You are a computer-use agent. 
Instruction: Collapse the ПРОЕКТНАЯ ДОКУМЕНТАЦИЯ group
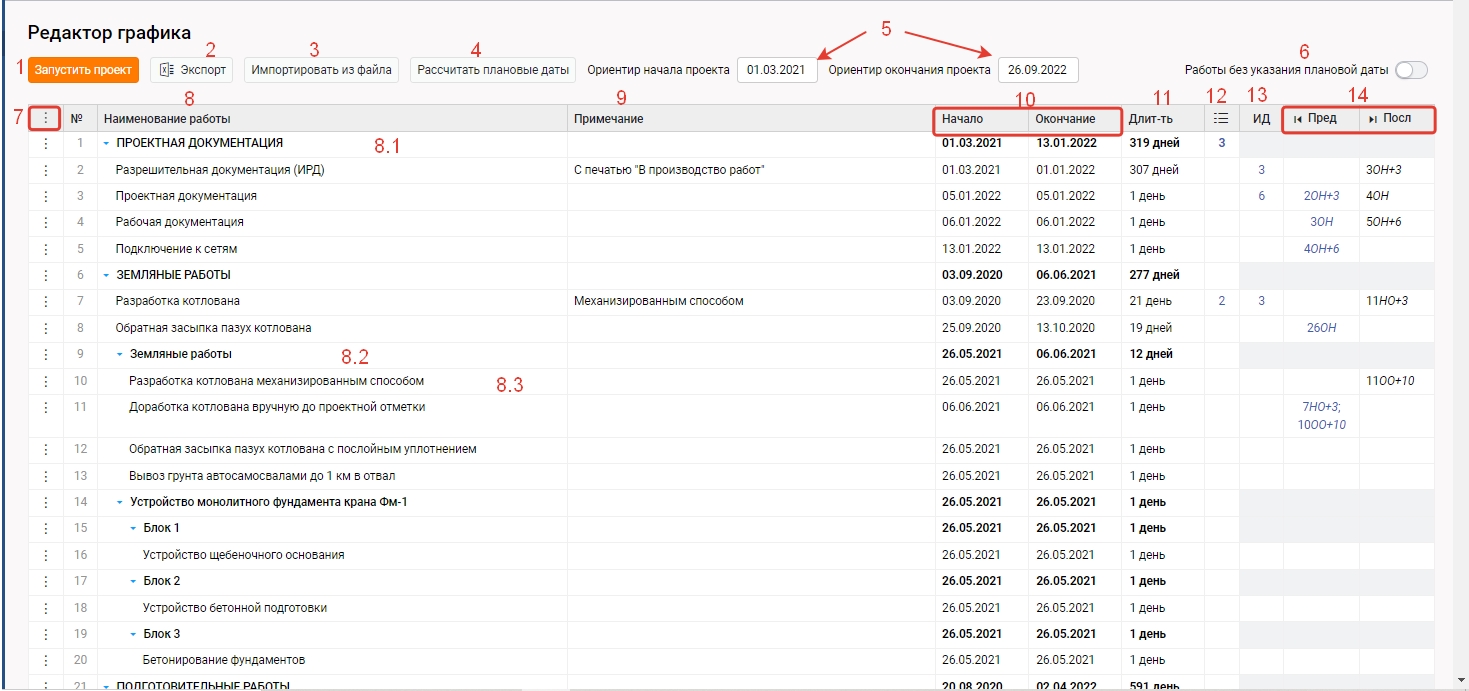(x=106, y=144)
